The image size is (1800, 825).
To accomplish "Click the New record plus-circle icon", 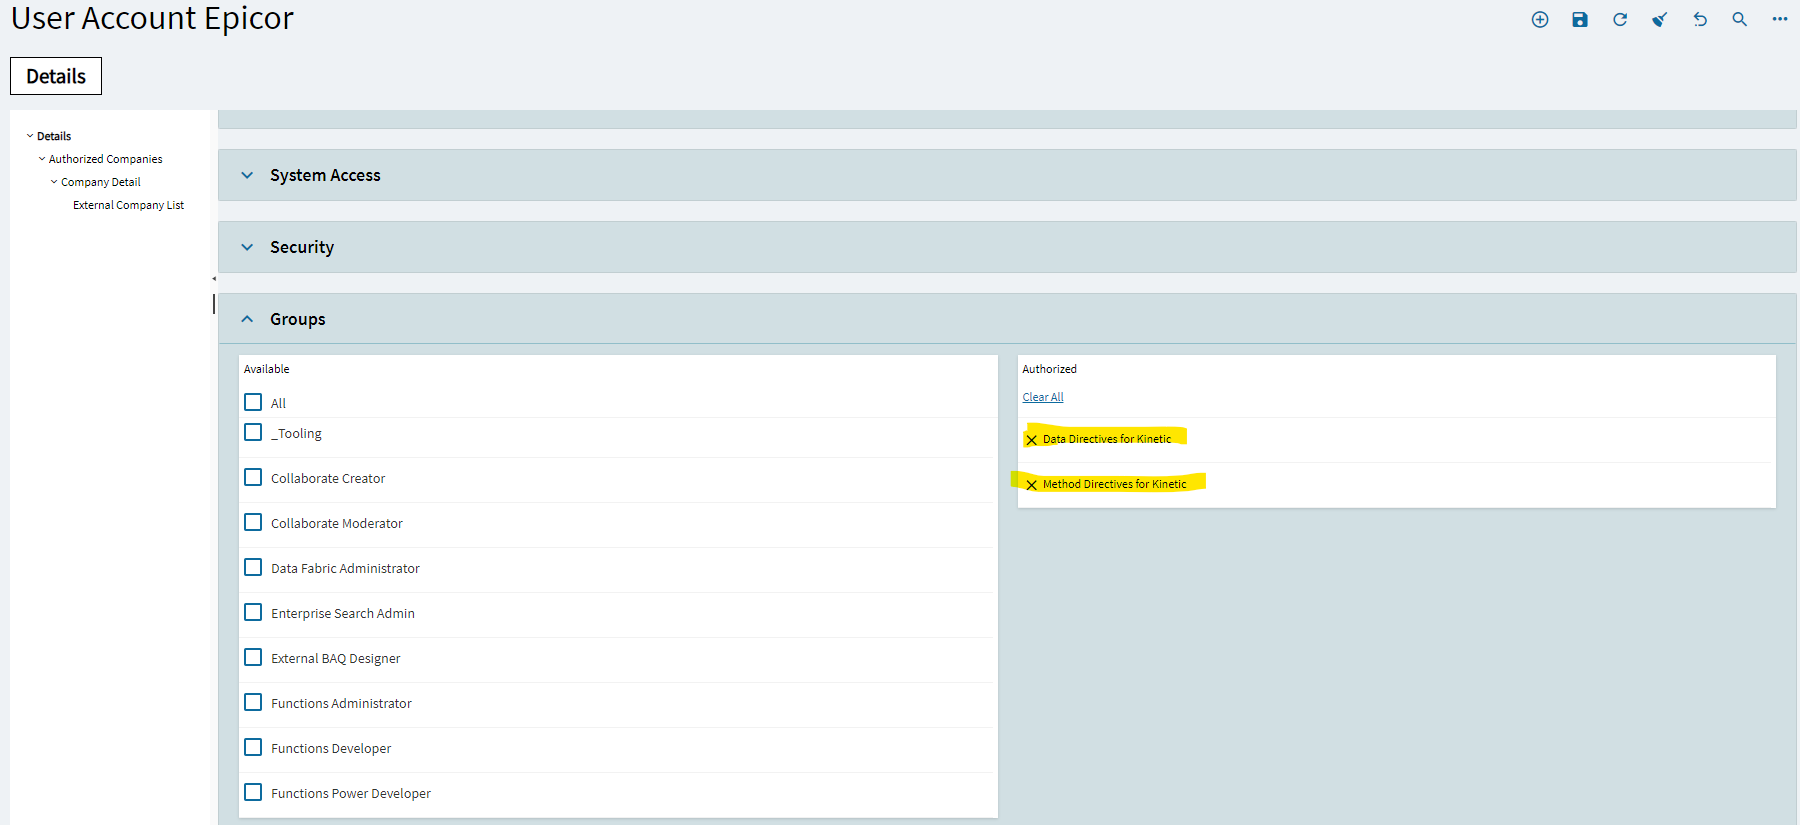I will pyautogui.click(x=1540, y=20).
